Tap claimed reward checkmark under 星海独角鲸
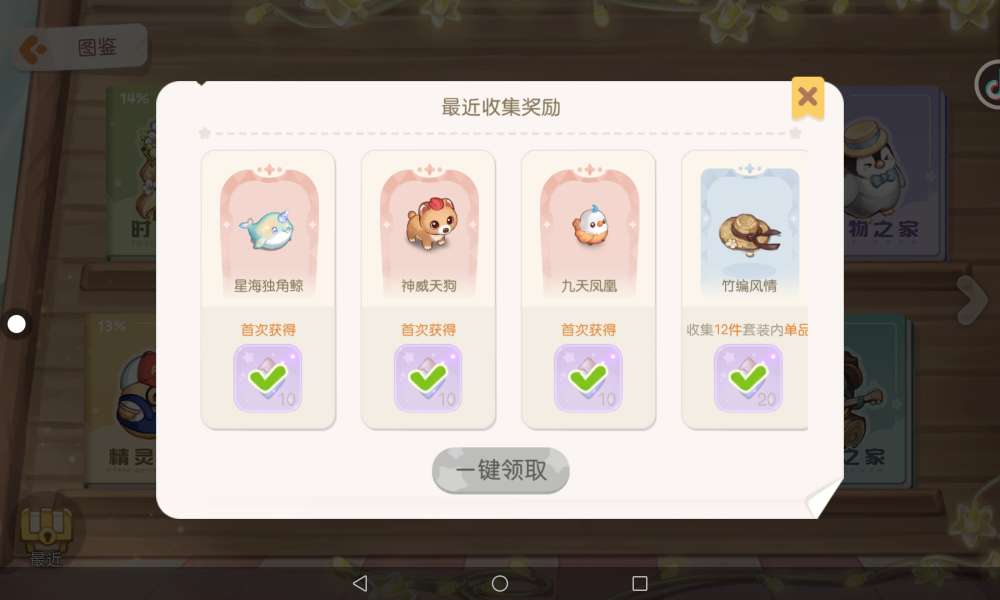The width and height of the screenshot is (1000, 600). click(x=268, y=378)
